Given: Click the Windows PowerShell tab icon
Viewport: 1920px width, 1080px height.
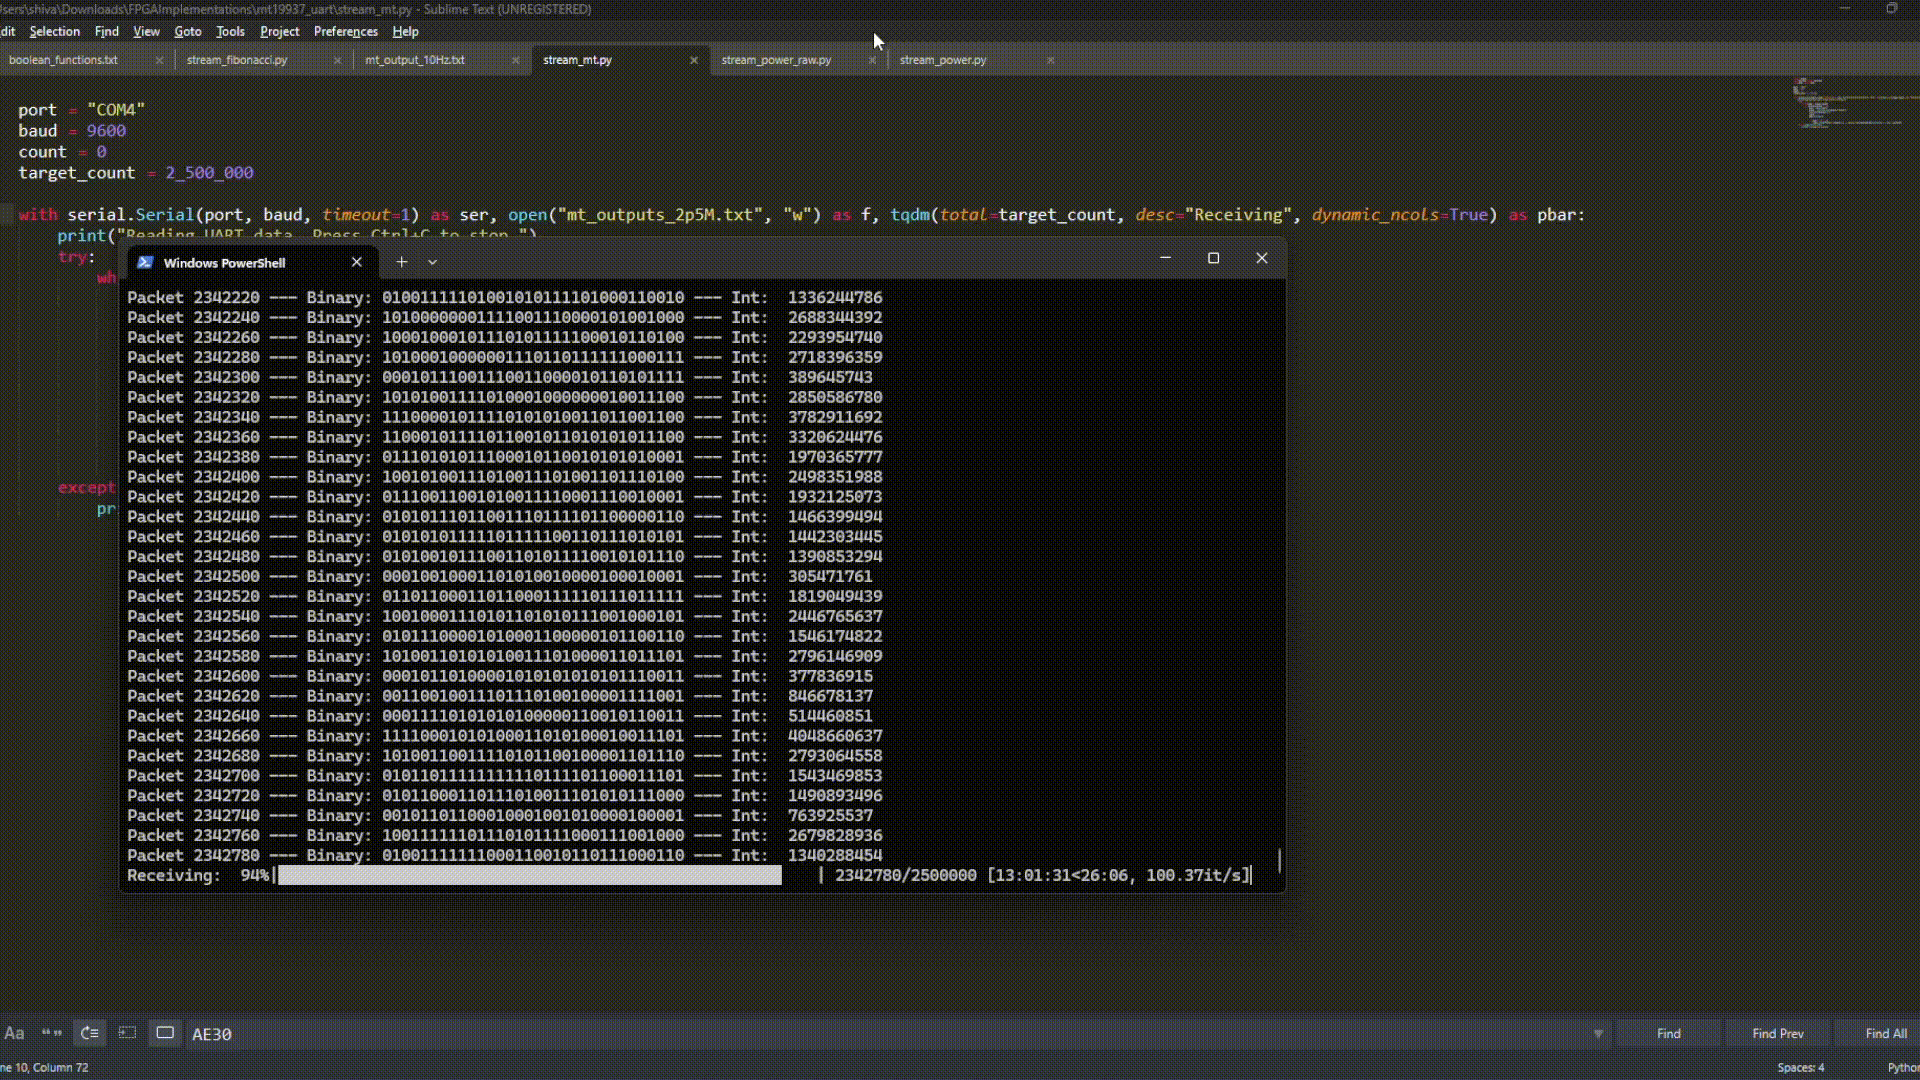Looking at the screenshot, I should tap(145, 262).
